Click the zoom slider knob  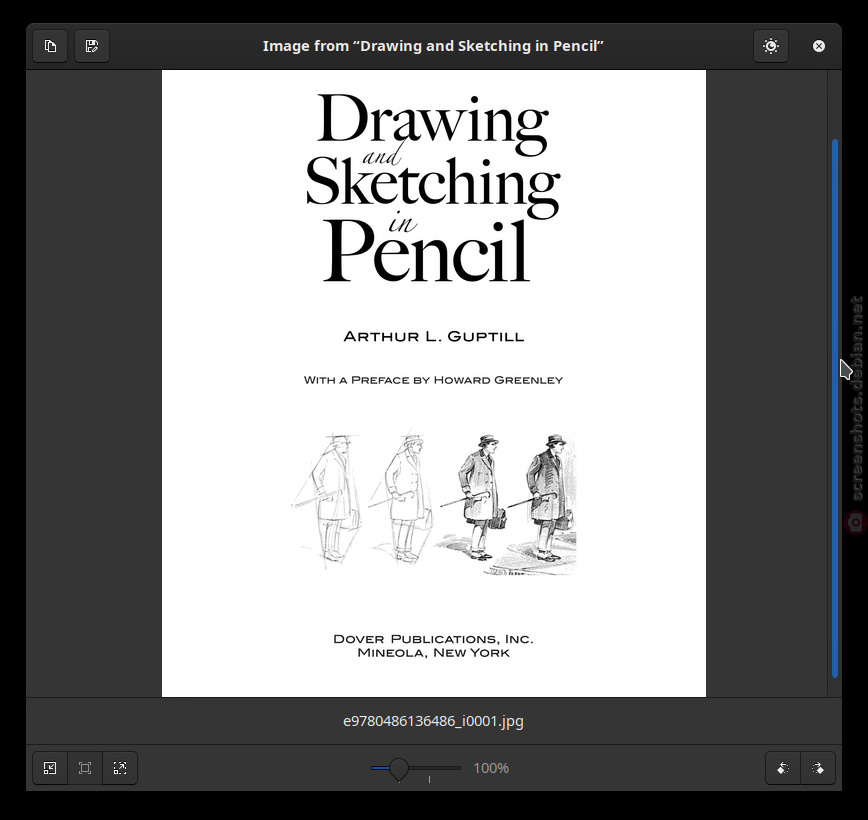[399, 769]
